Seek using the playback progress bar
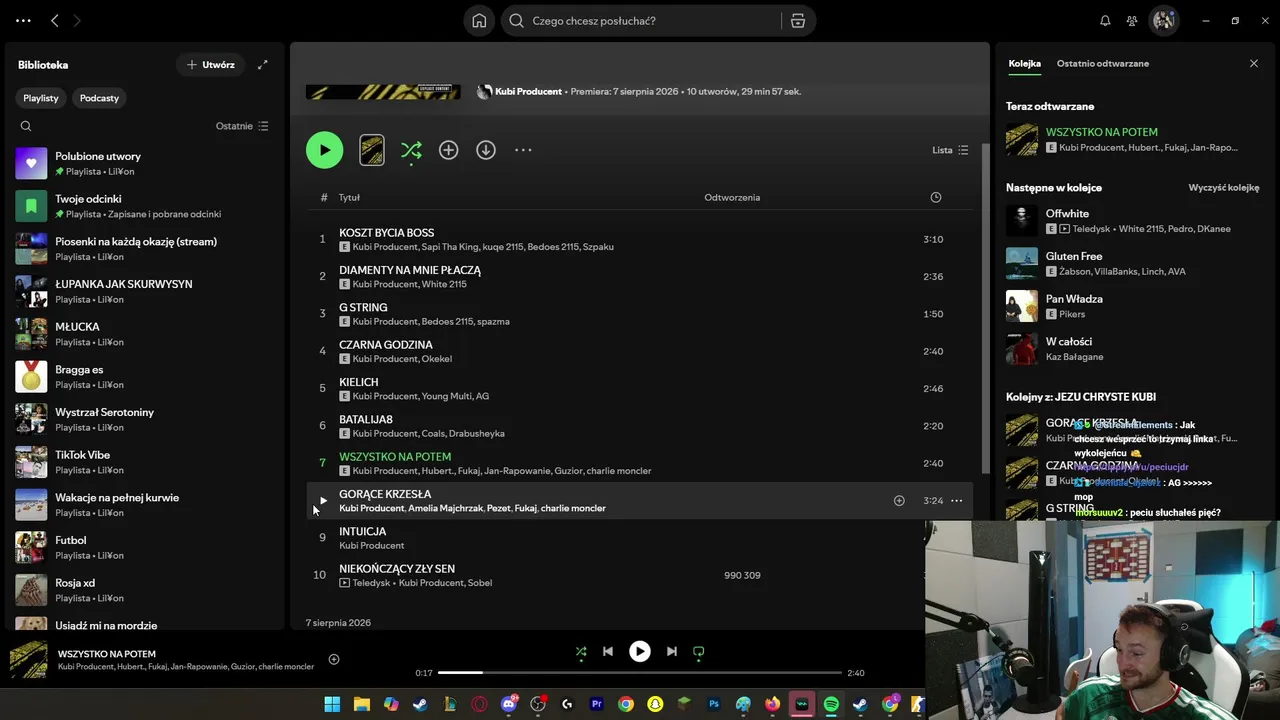Viewport: 1280px width, 720px height. [640, 673]
